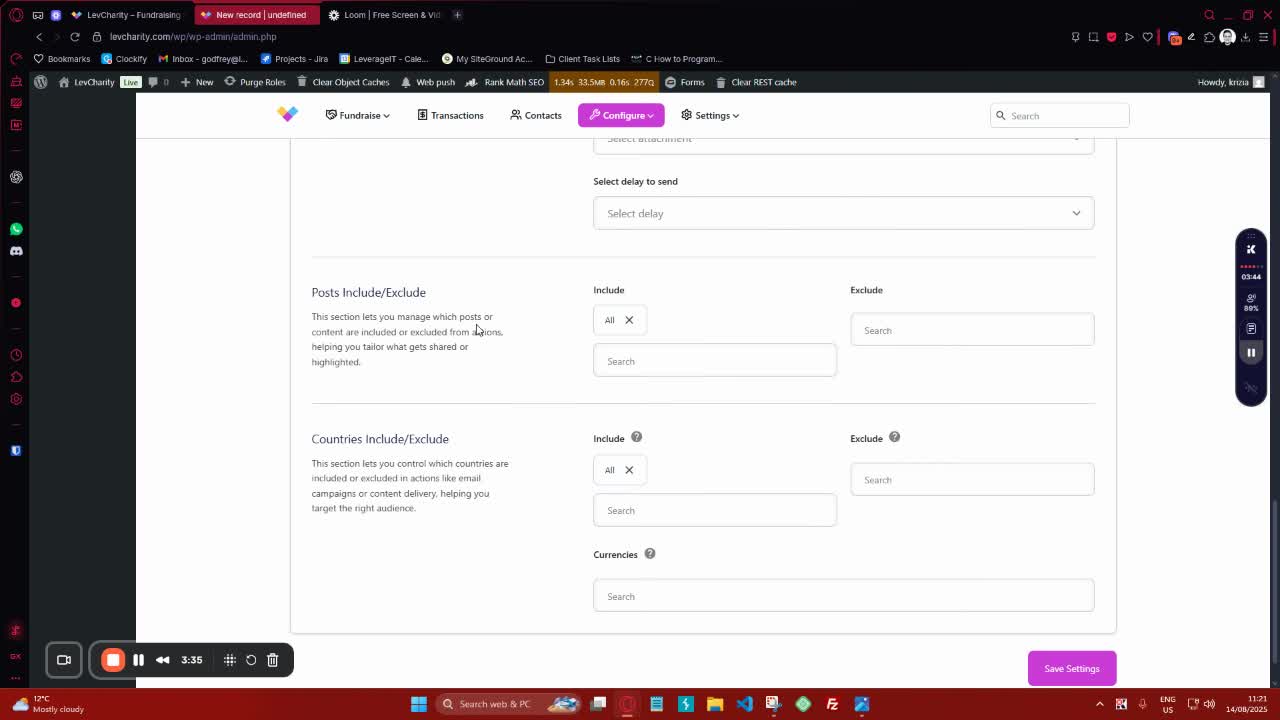
Task: Click the Currencies help question mark icon
Action: tap(649, 554)
